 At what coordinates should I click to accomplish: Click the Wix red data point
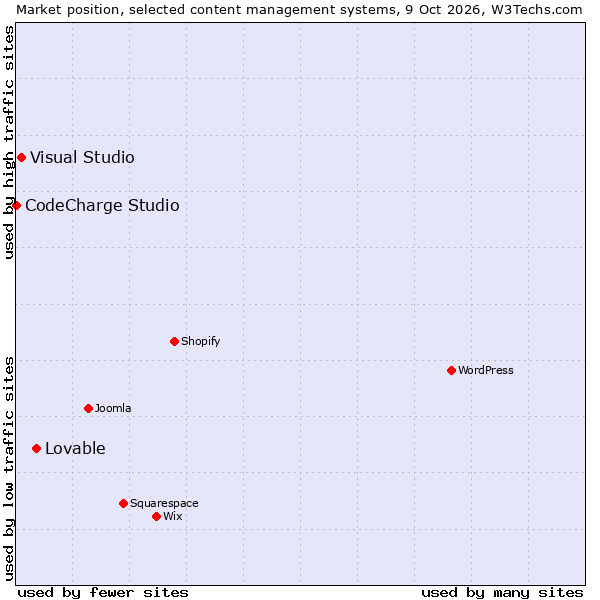click(156, 517)
